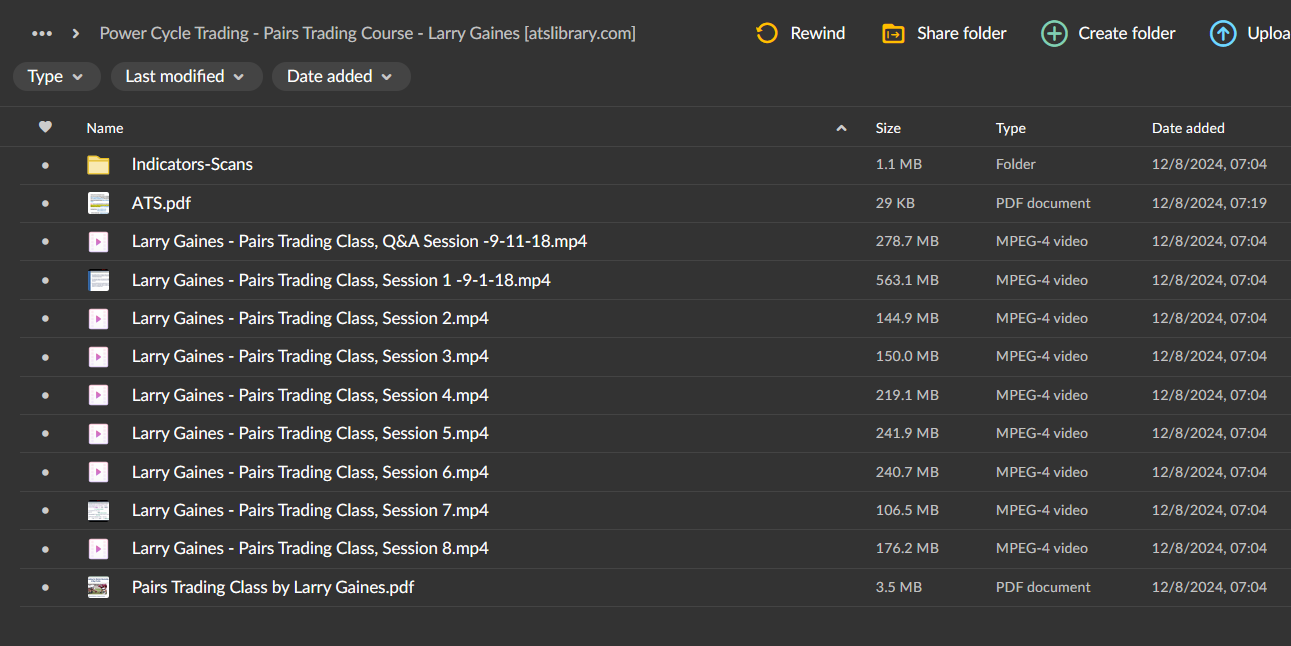Click the breadcrumb chevron arrow
This screenshot has width=1291, height=646.
[x=75, y=32]
